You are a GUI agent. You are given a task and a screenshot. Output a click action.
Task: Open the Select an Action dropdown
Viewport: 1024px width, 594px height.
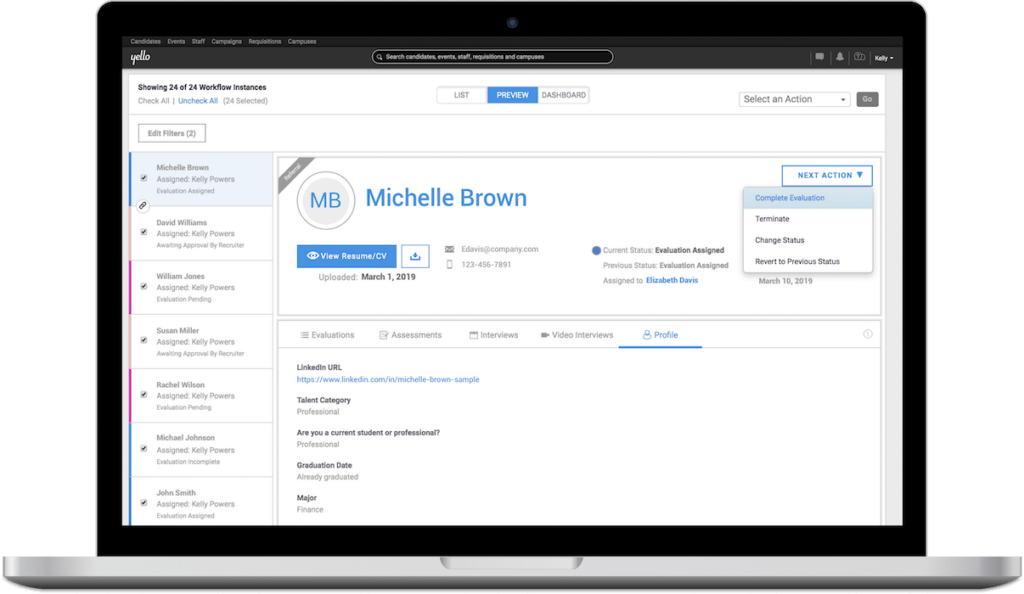pyautogui.click(x=794, y=99)
